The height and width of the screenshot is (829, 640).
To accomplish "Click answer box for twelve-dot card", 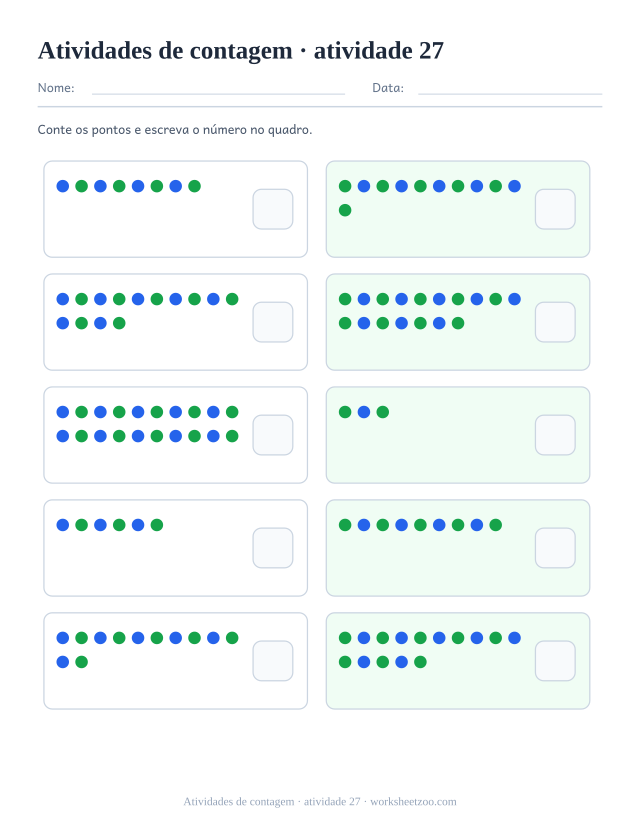I will point(273,661).
